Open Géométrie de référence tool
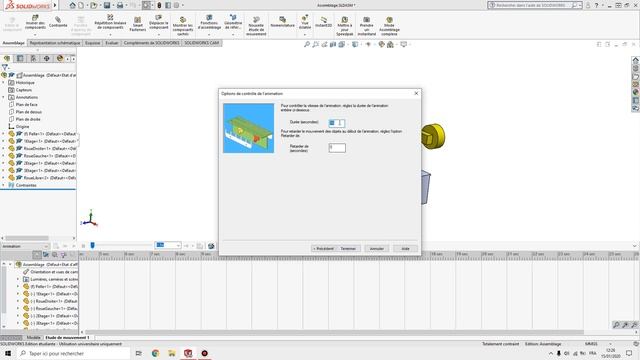This screenshot has height=360, width=640. [233, 23]
